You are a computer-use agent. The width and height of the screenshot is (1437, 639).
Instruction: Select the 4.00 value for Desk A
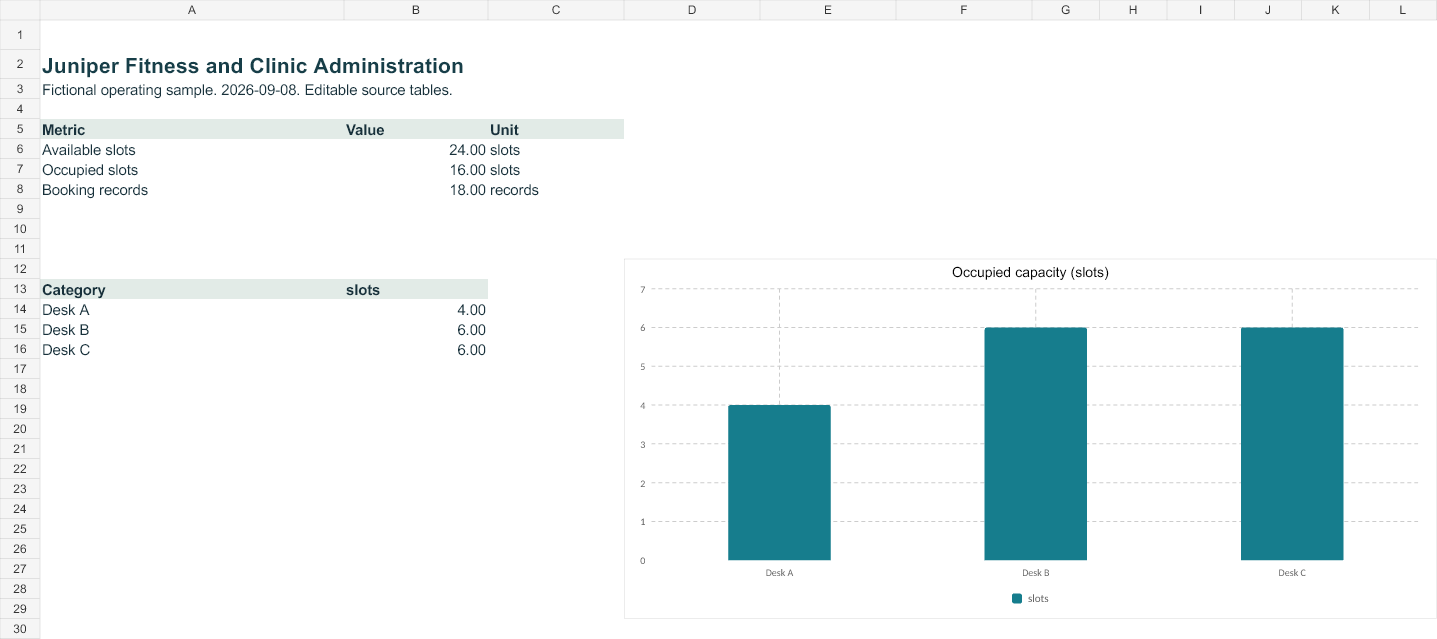coord(416,310)
